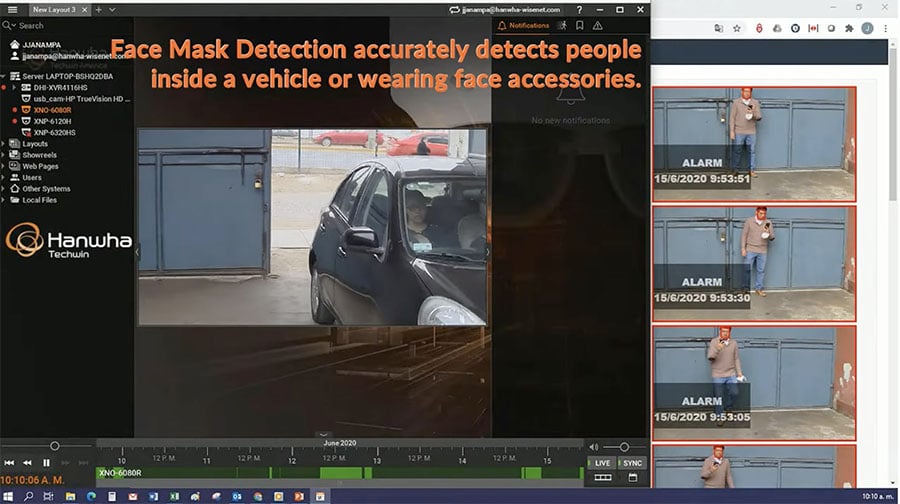Pause playback in the timeline controls

[x=46, y=463]
